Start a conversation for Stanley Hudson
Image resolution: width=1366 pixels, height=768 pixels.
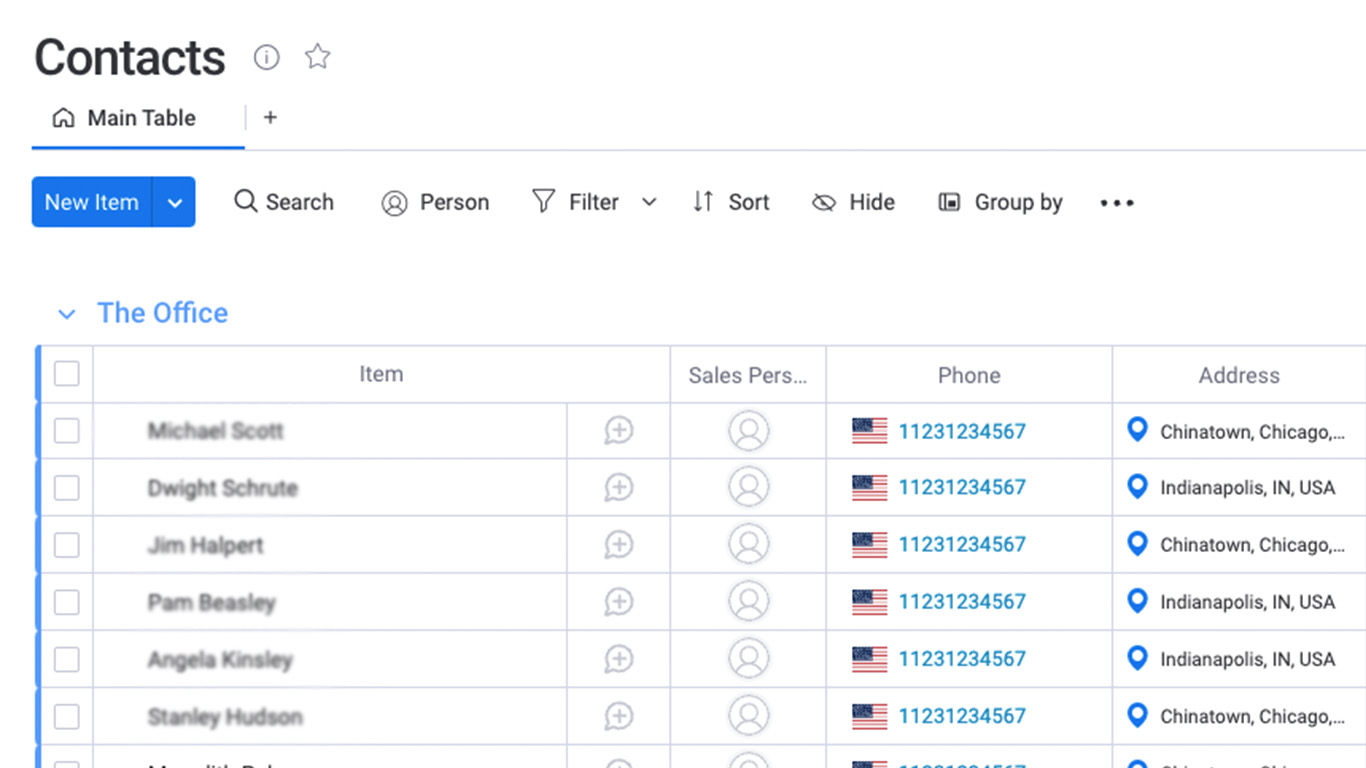pyautogui.click(x=619, y=716)
